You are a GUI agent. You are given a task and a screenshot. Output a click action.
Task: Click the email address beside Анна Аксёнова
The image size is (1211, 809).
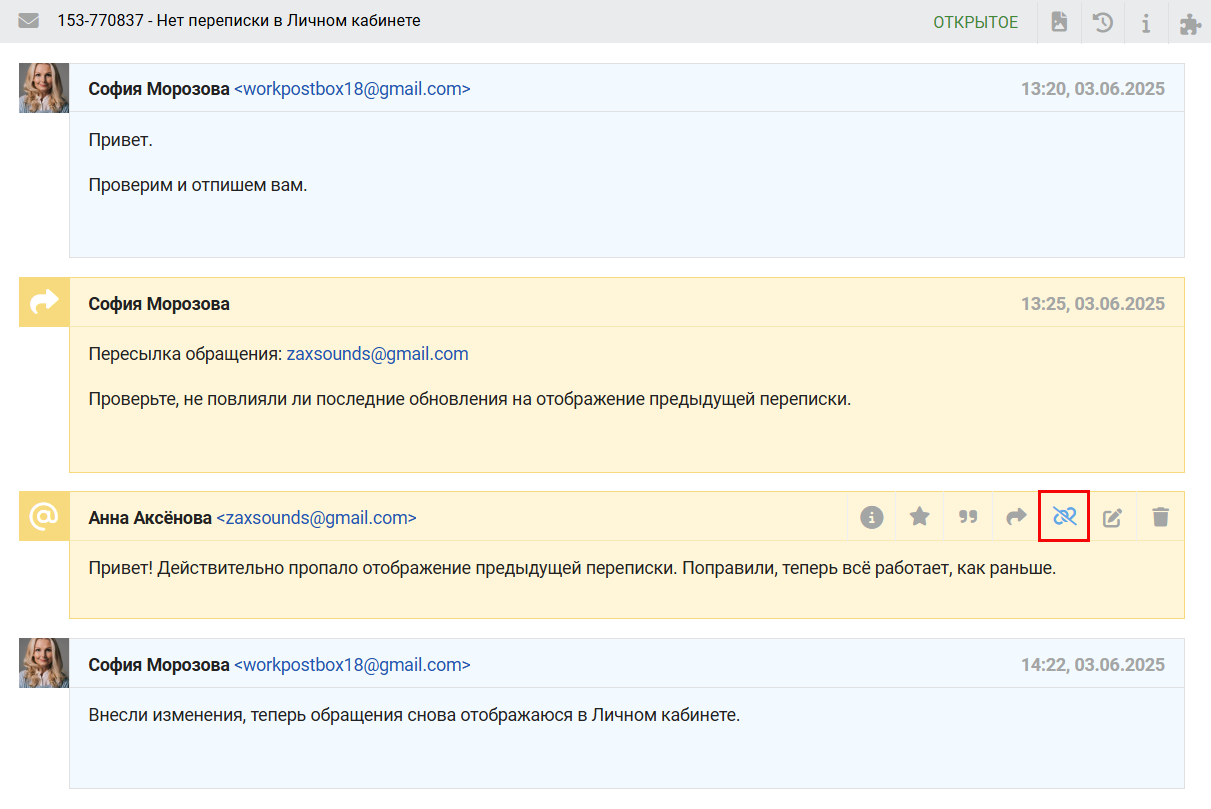click(x=316, y=518)
